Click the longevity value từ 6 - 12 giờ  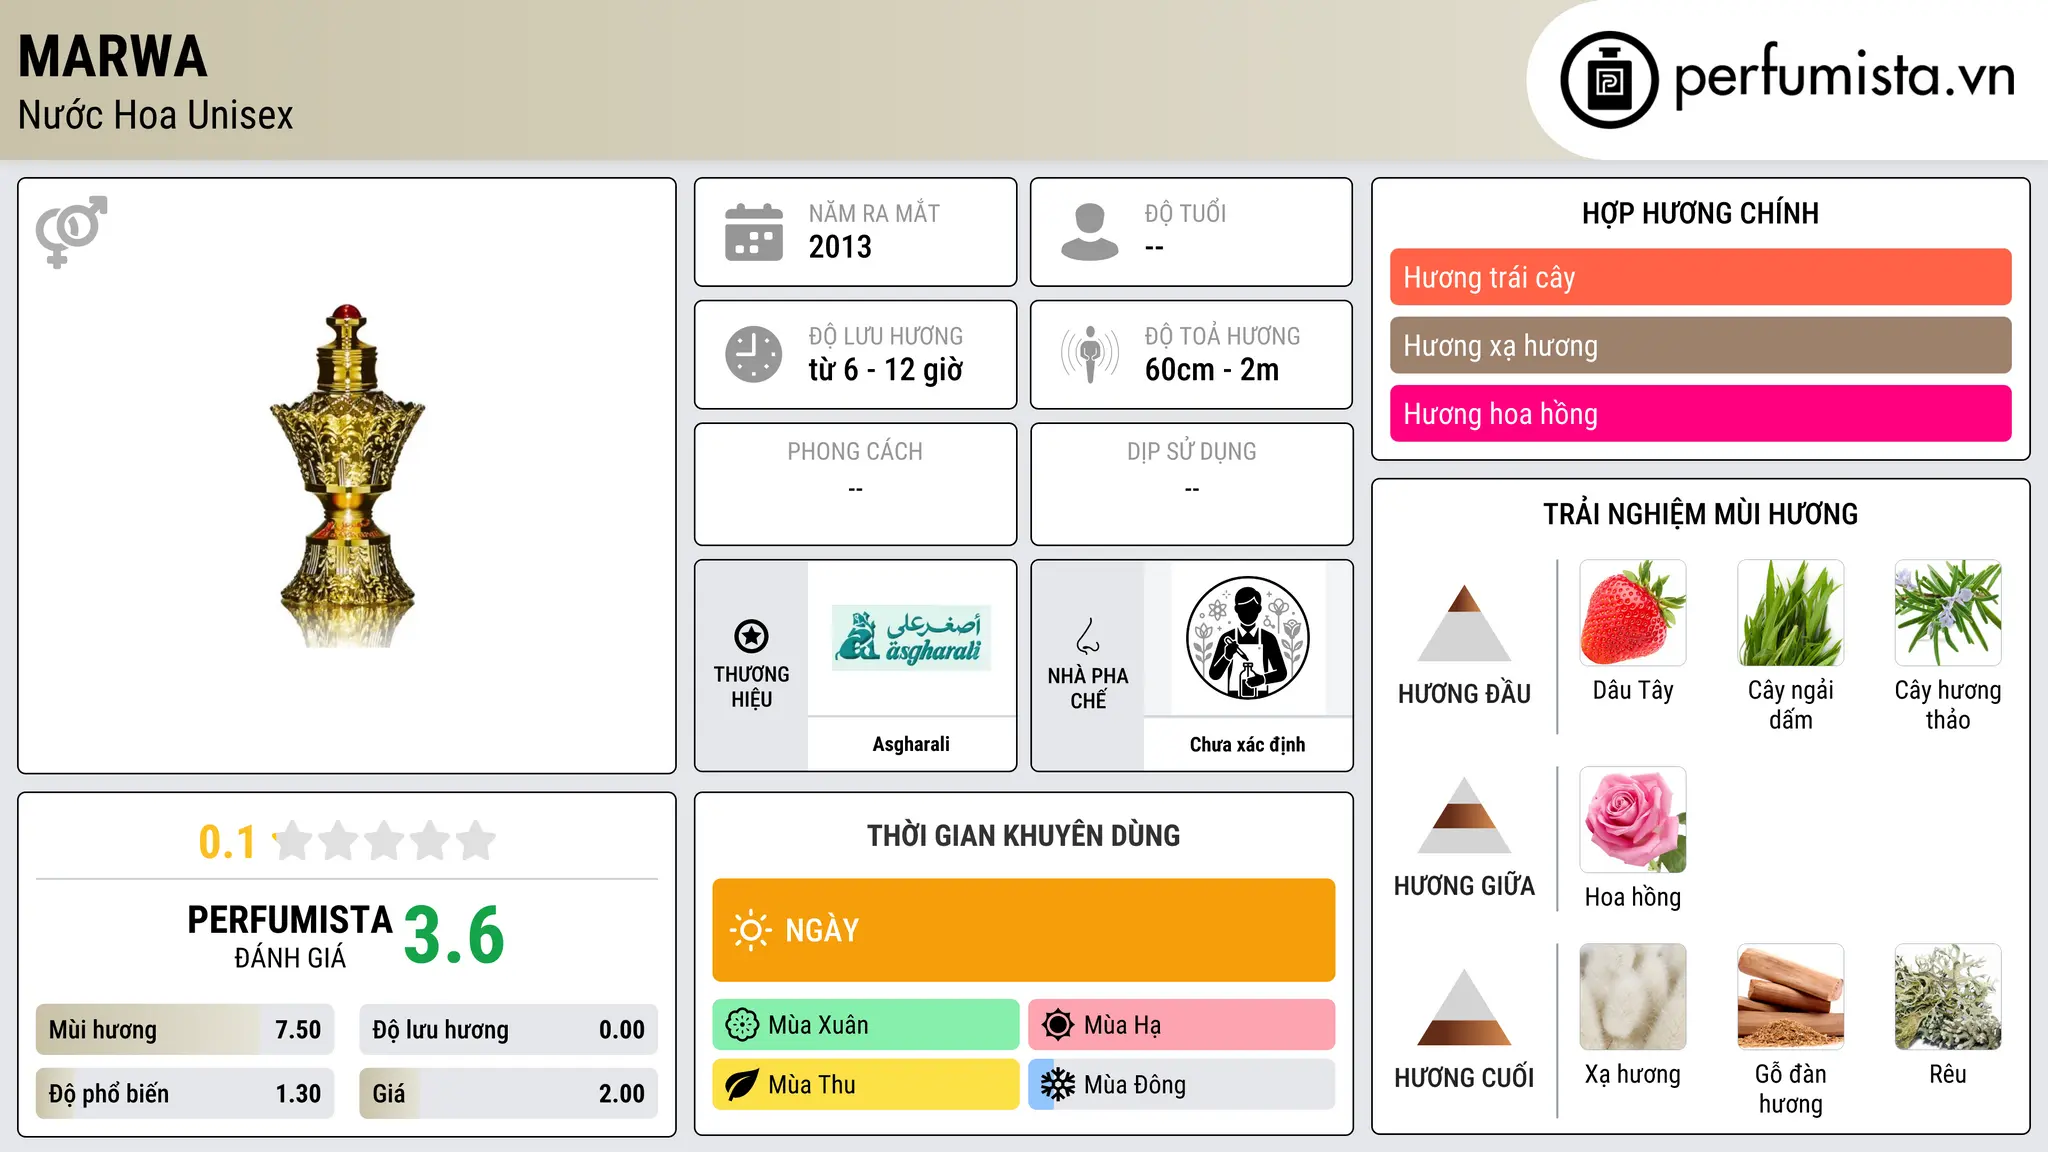(886, 370)
